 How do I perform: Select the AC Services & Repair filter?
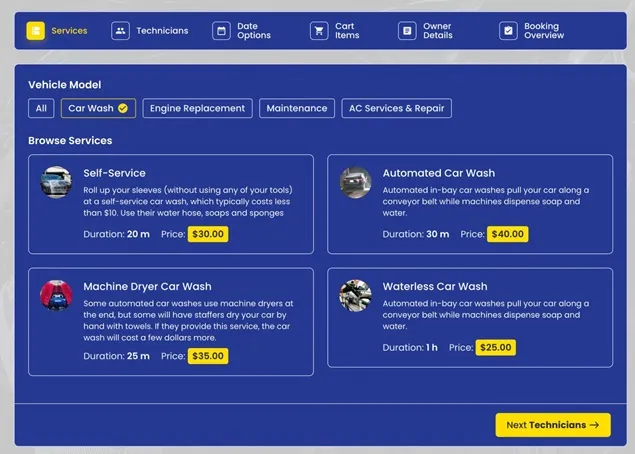point(396,108)
